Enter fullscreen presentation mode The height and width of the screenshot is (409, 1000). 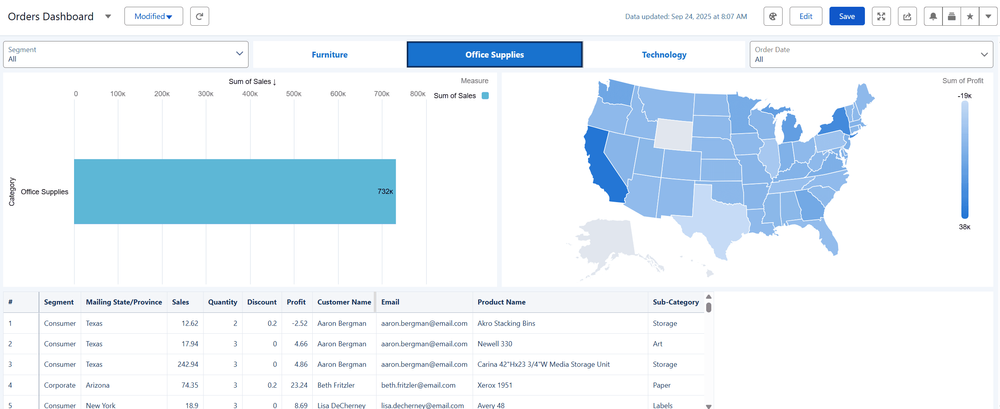coord(881,16)
